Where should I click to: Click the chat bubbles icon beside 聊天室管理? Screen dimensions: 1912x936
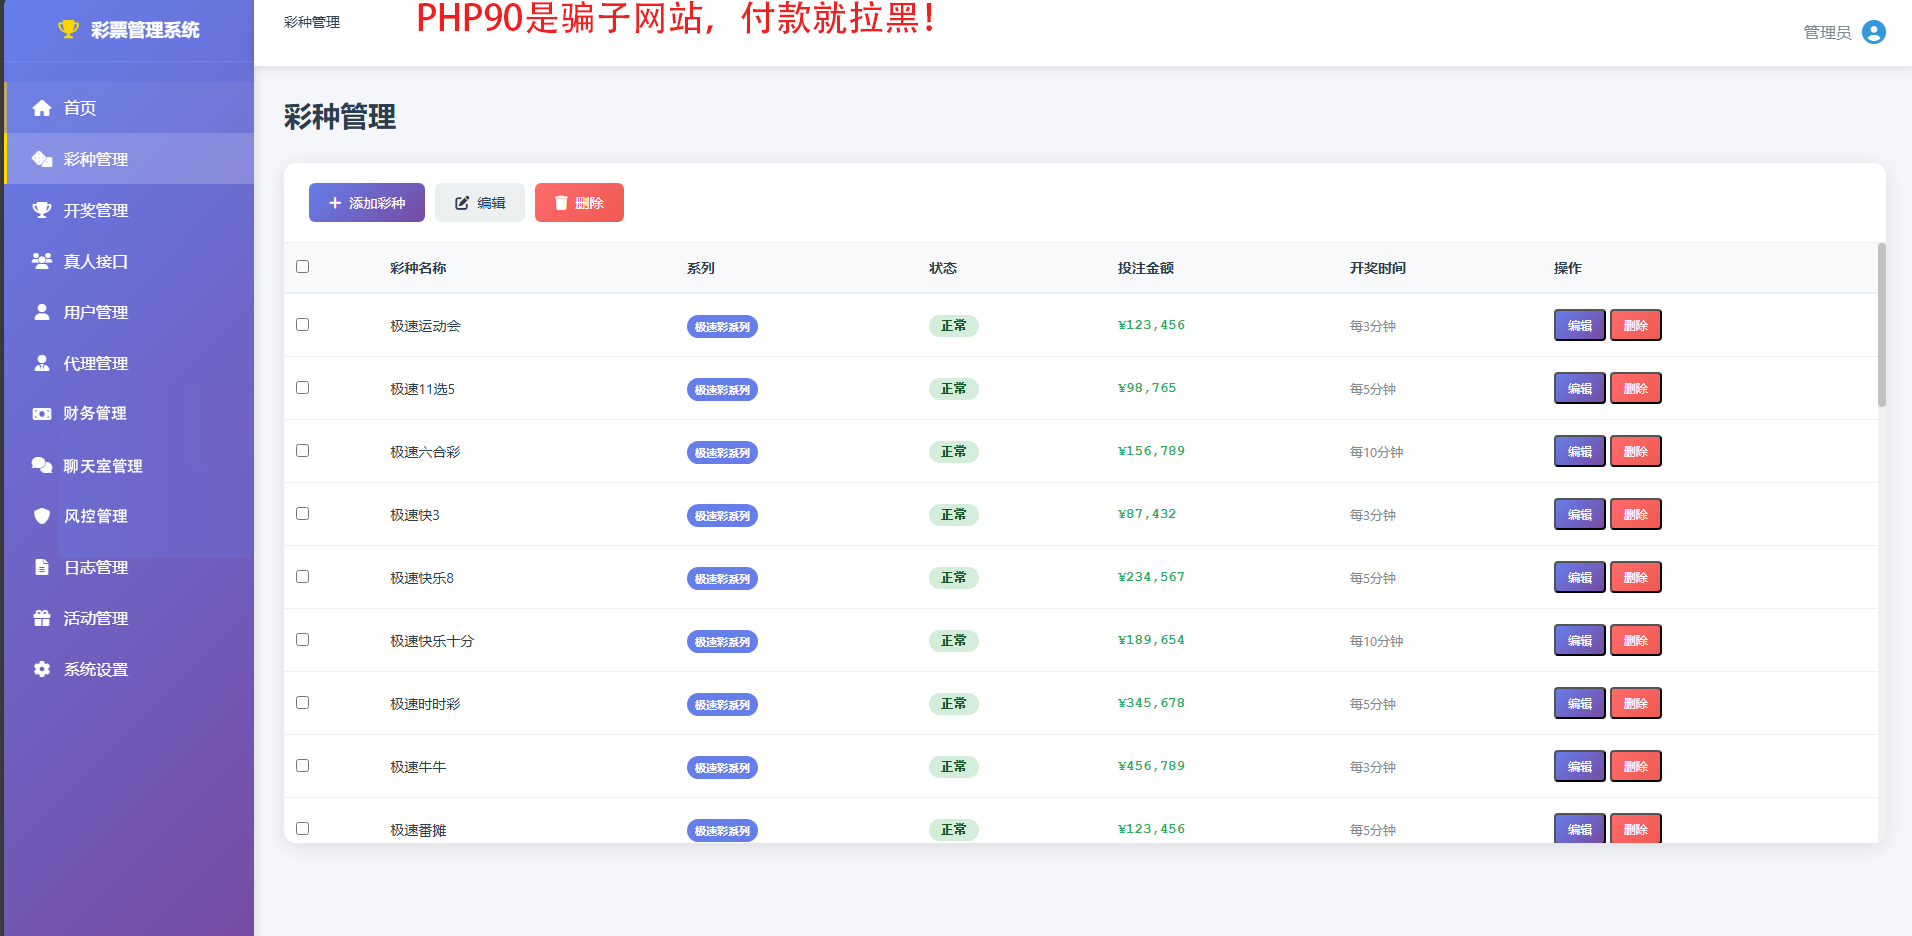[42, 466]
